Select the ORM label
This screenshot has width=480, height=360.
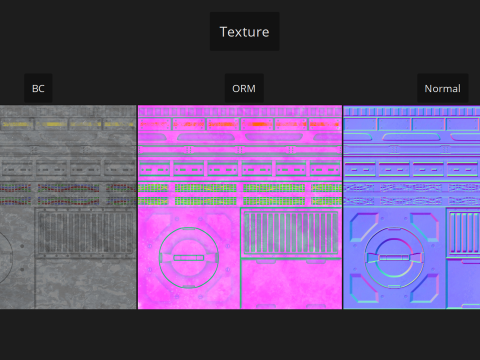pyautogui.click(x=244, y=88)
